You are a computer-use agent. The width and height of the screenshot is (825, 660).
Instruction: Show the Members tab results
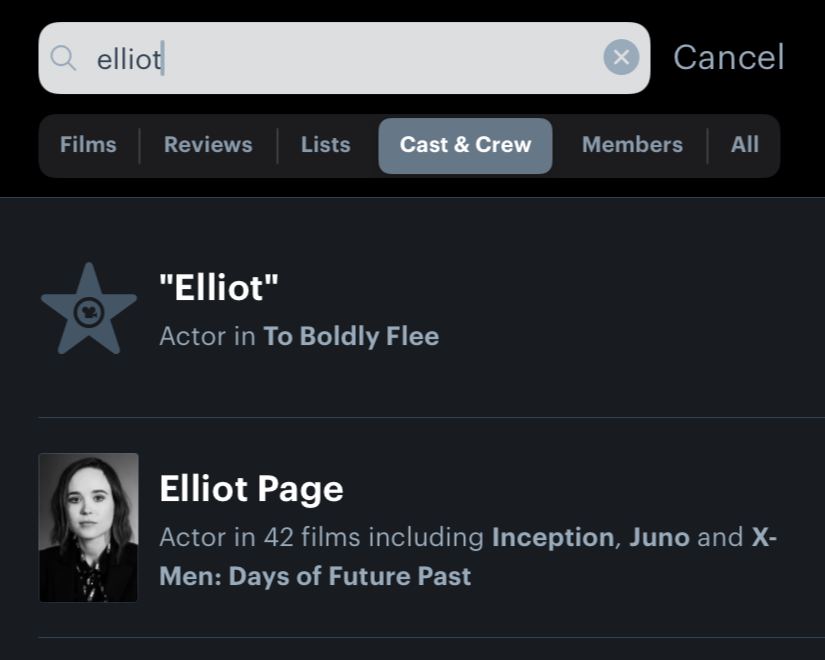click(x=632, y=145)
